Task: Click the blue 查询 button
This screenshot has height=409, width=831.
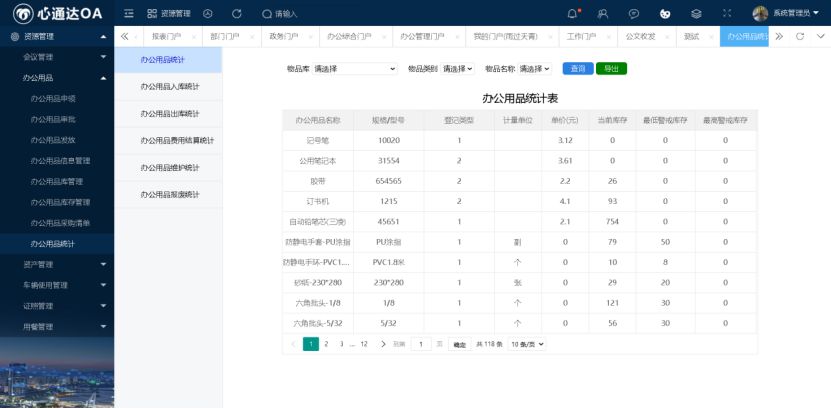Action: (x=576, y=69)
